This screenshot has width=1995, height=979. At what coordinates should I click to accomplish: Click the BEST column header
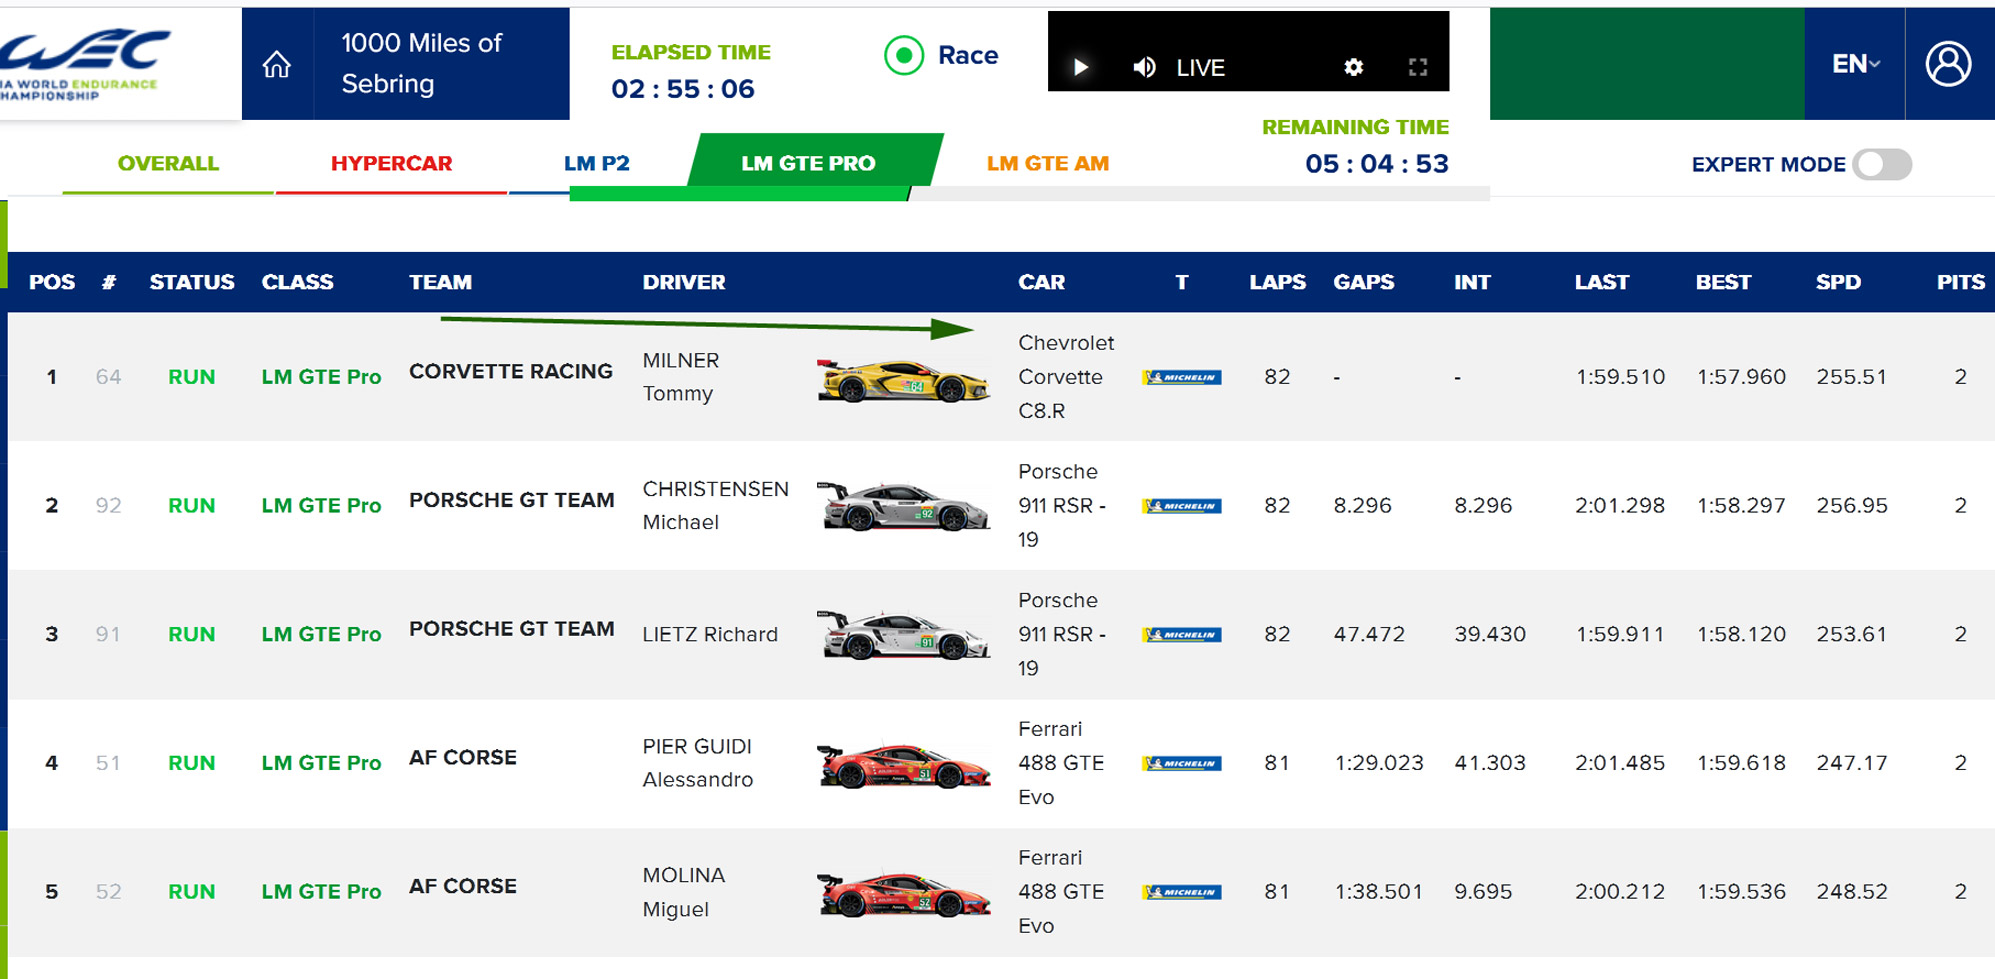coord(1723,282)
